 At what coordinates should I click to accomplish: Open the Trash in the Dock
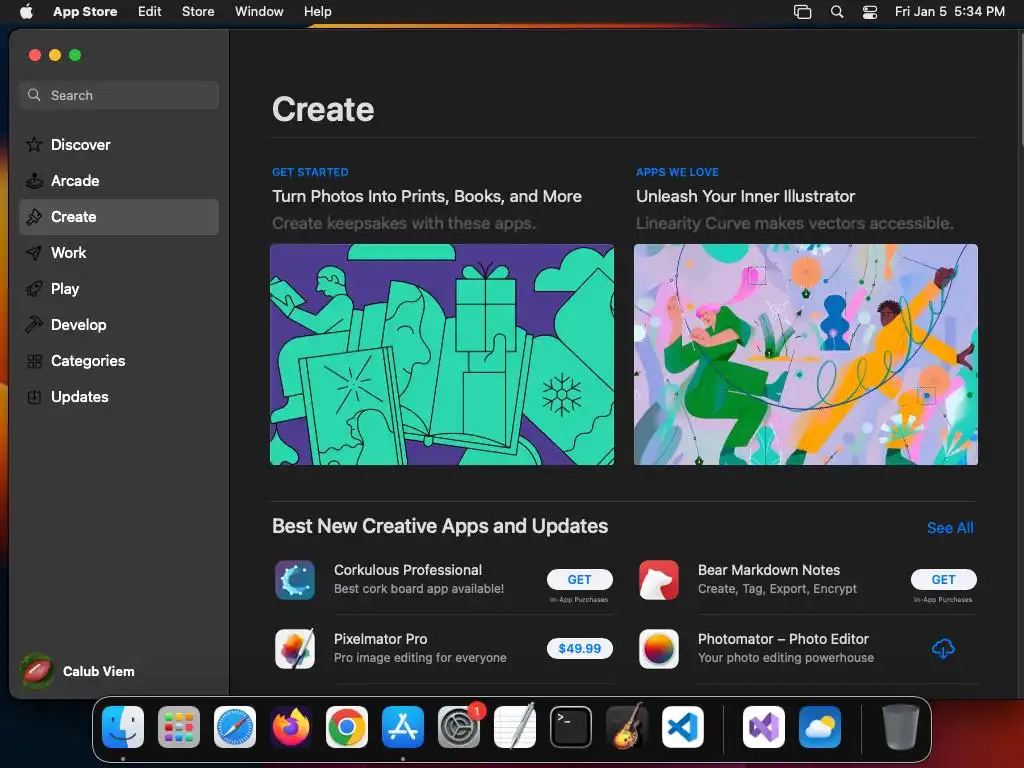[901, 727]
